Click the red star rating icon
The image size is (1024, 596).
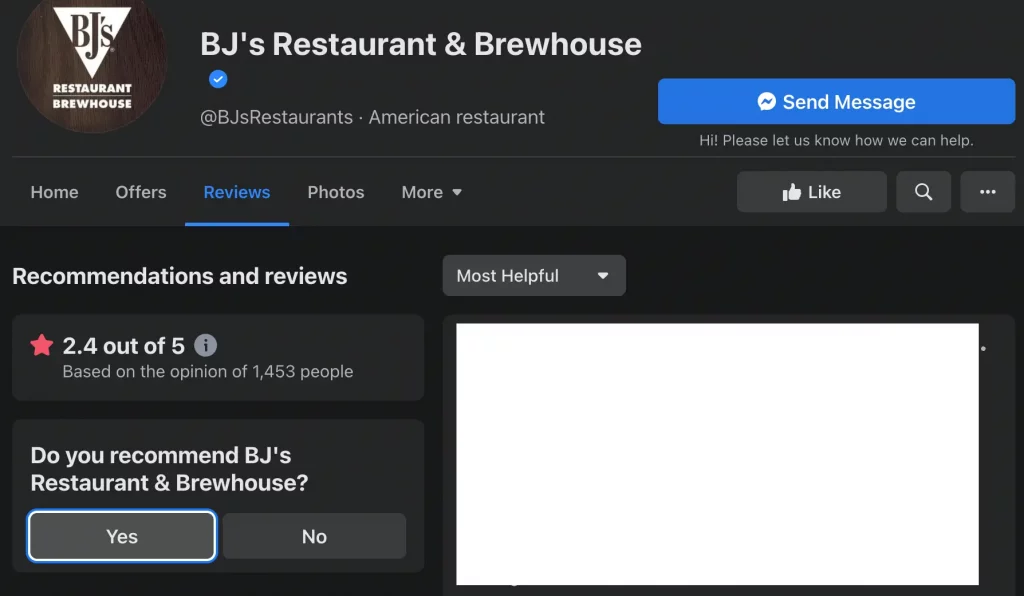(42, 345)
